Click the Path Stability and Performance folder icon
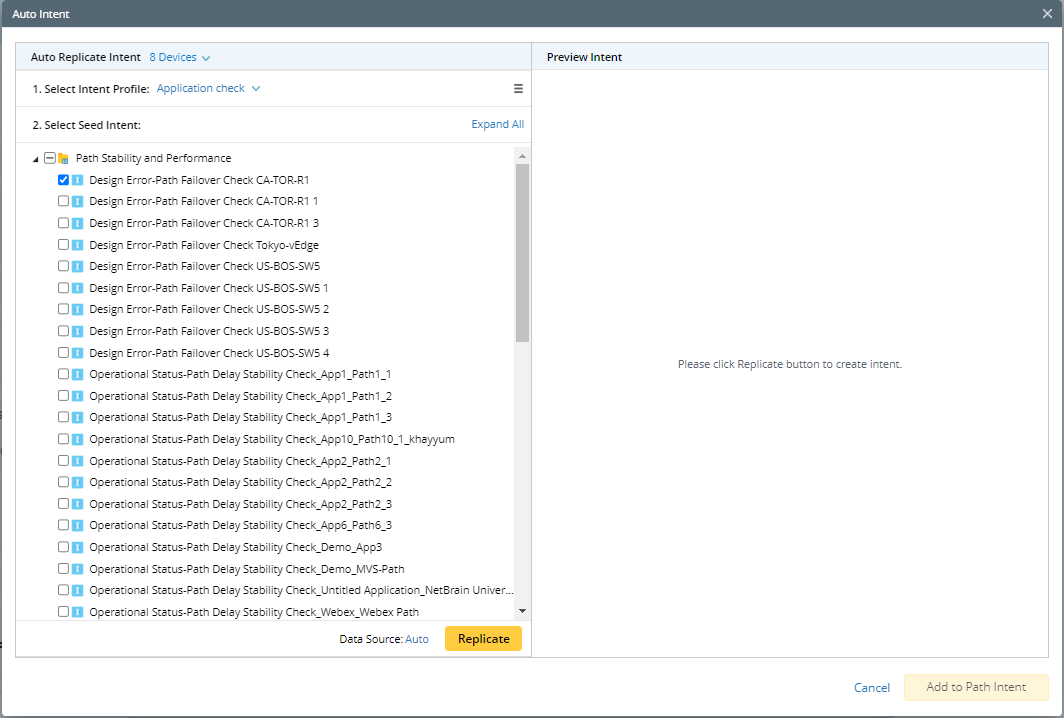 (x=63, y=158)
